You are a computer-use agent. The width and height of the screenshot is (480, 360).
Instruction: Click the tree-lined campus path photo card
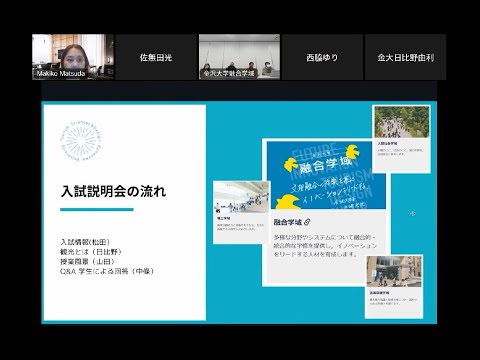tap(402, 139)
